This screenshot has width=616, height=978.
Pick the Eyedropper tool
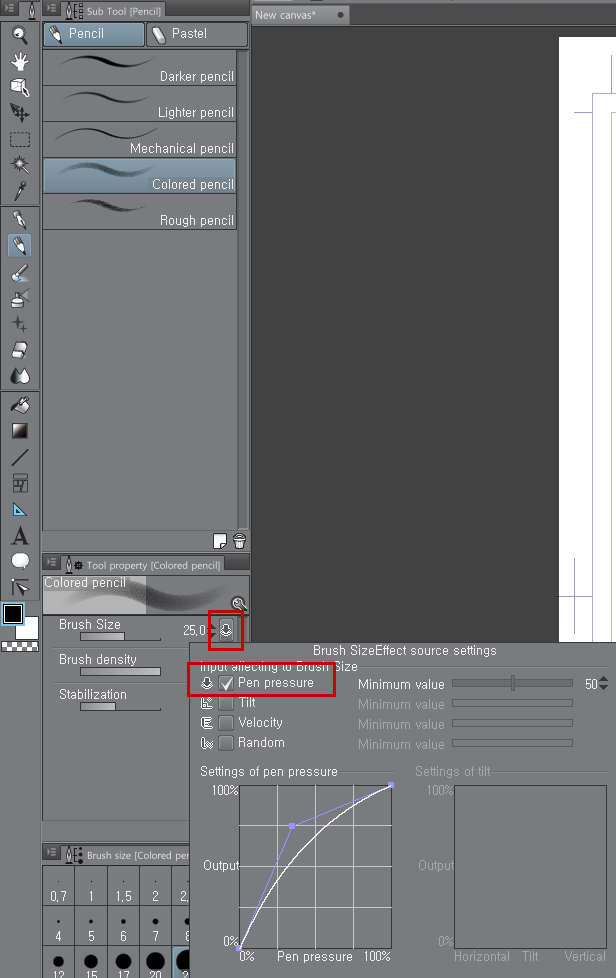(x=19, y=190)
